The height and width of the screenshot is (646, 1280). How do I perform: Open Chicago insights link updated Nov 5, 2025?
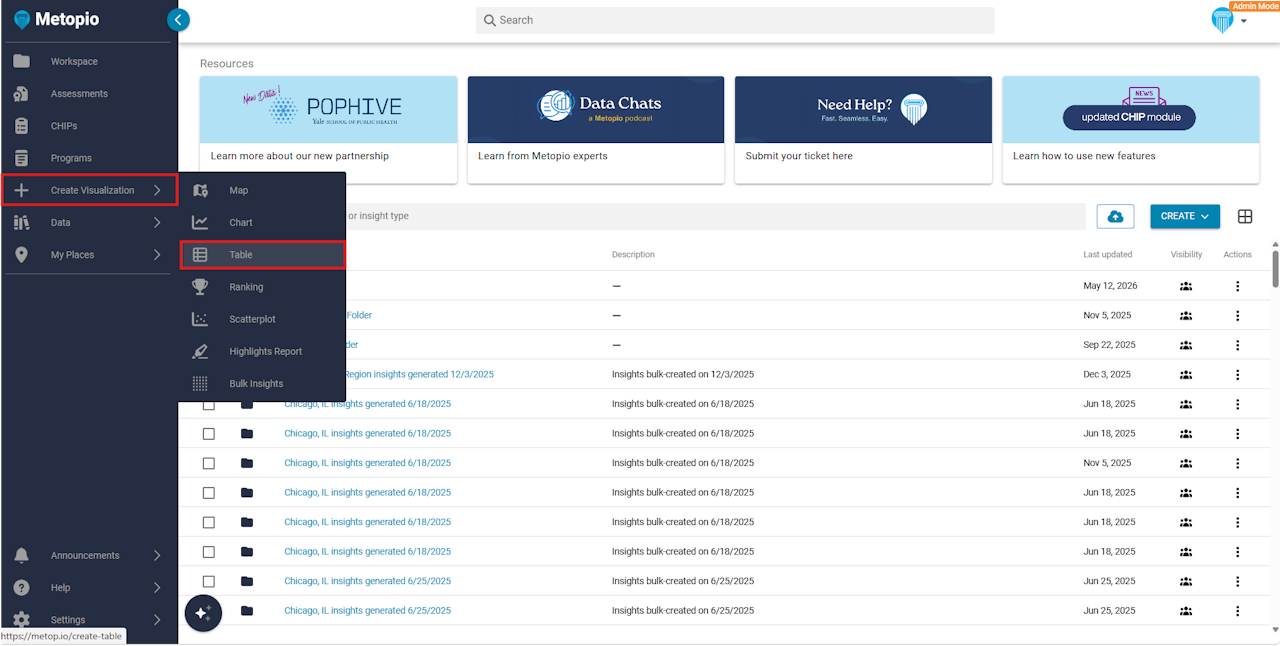(367, 463)
